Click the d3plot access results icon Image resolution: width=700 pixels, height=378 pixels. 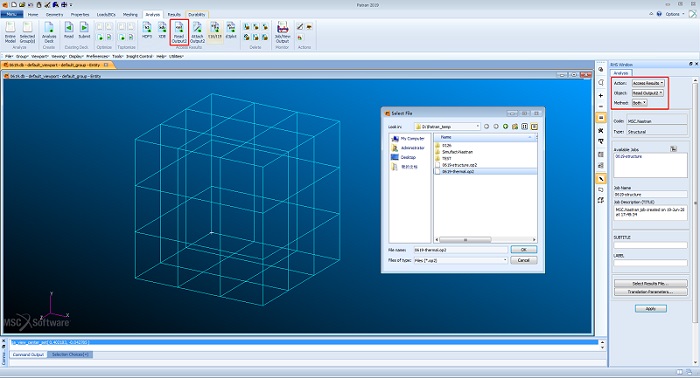coord(231,30)
